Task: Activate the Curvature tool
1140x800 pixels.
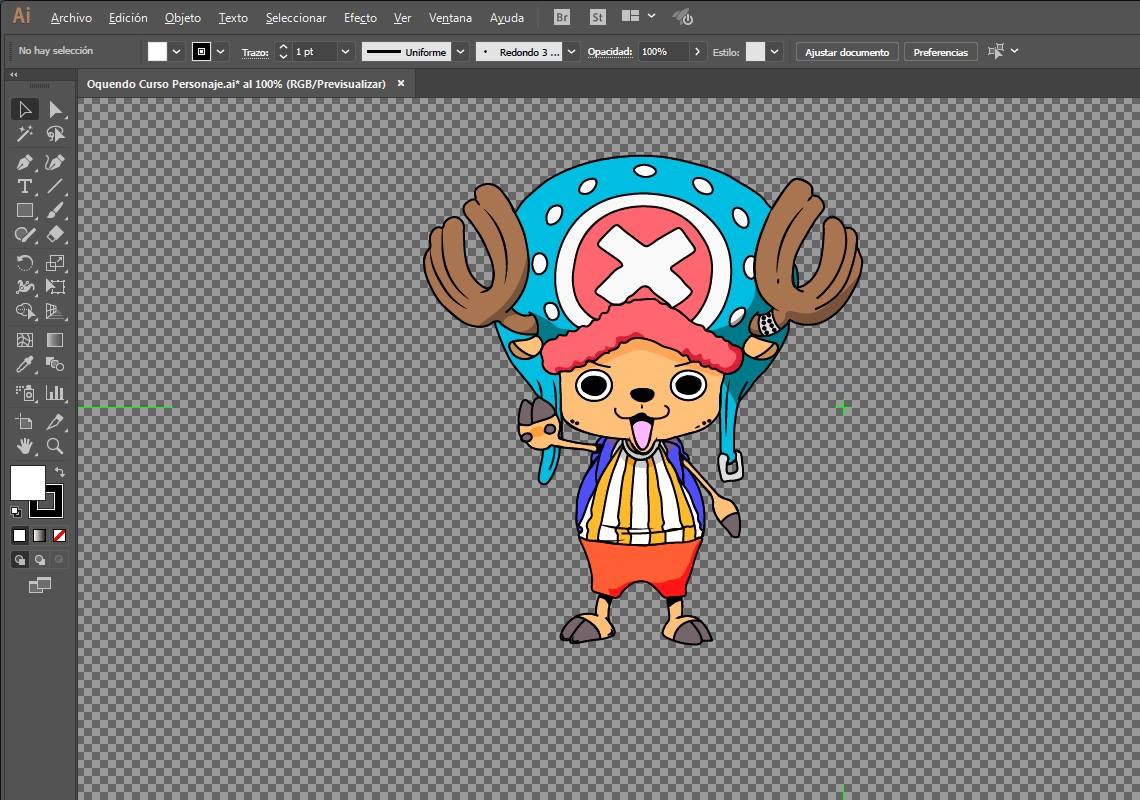Action: (x=55, y=162)
